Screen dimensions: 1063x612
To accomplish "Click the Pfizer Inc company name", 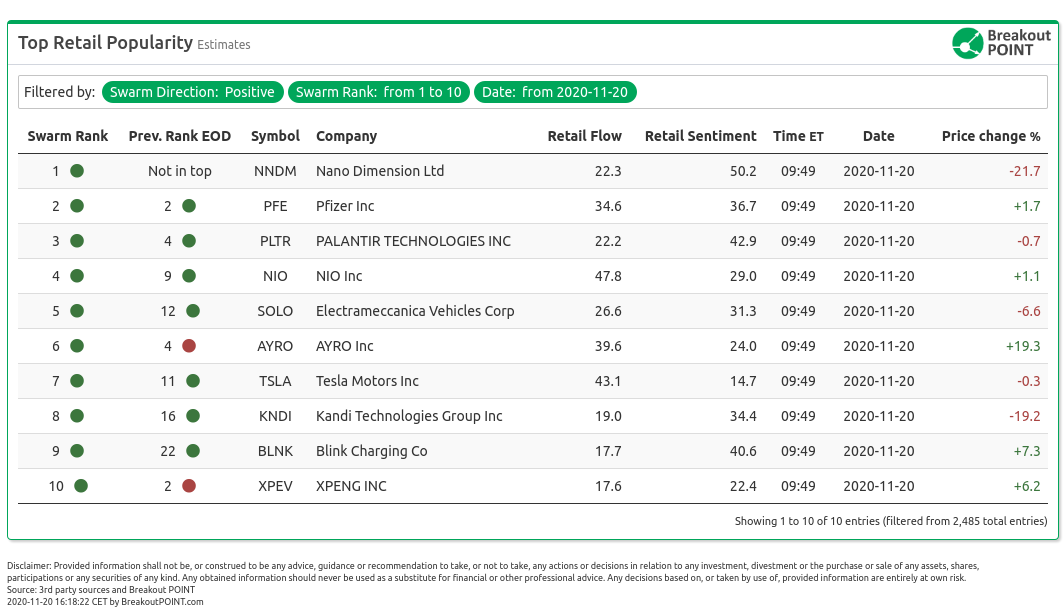I will [x=345, y=206].
